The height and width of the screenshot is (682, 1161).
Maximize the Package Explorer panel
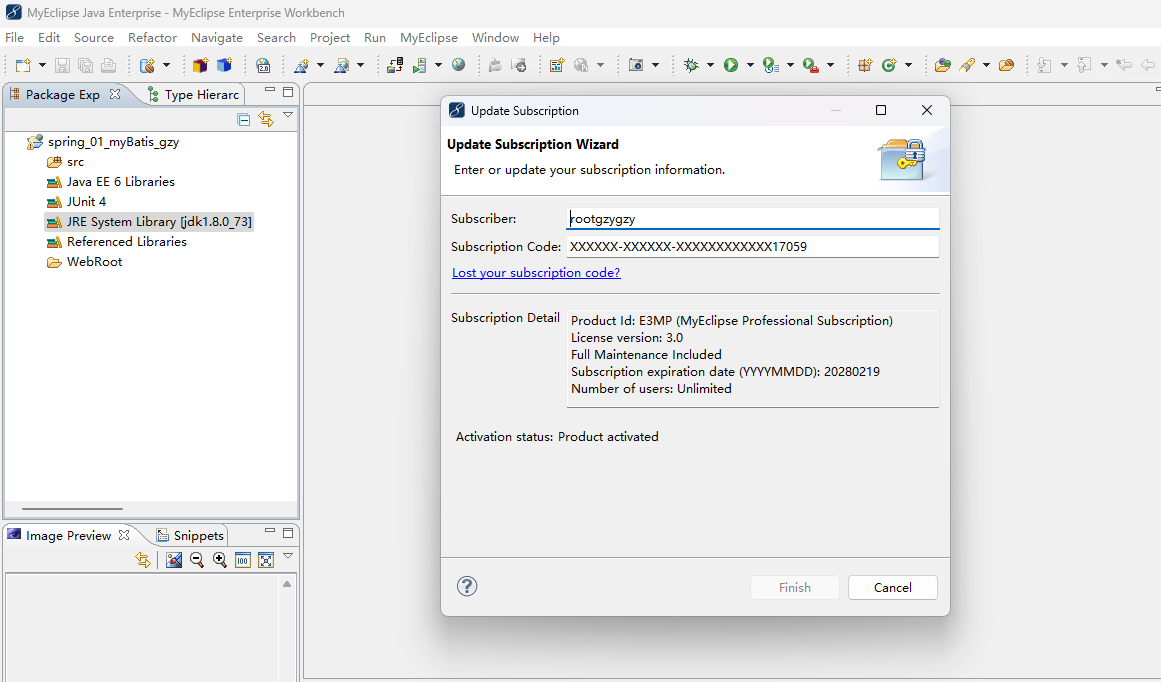pos(288,92)
